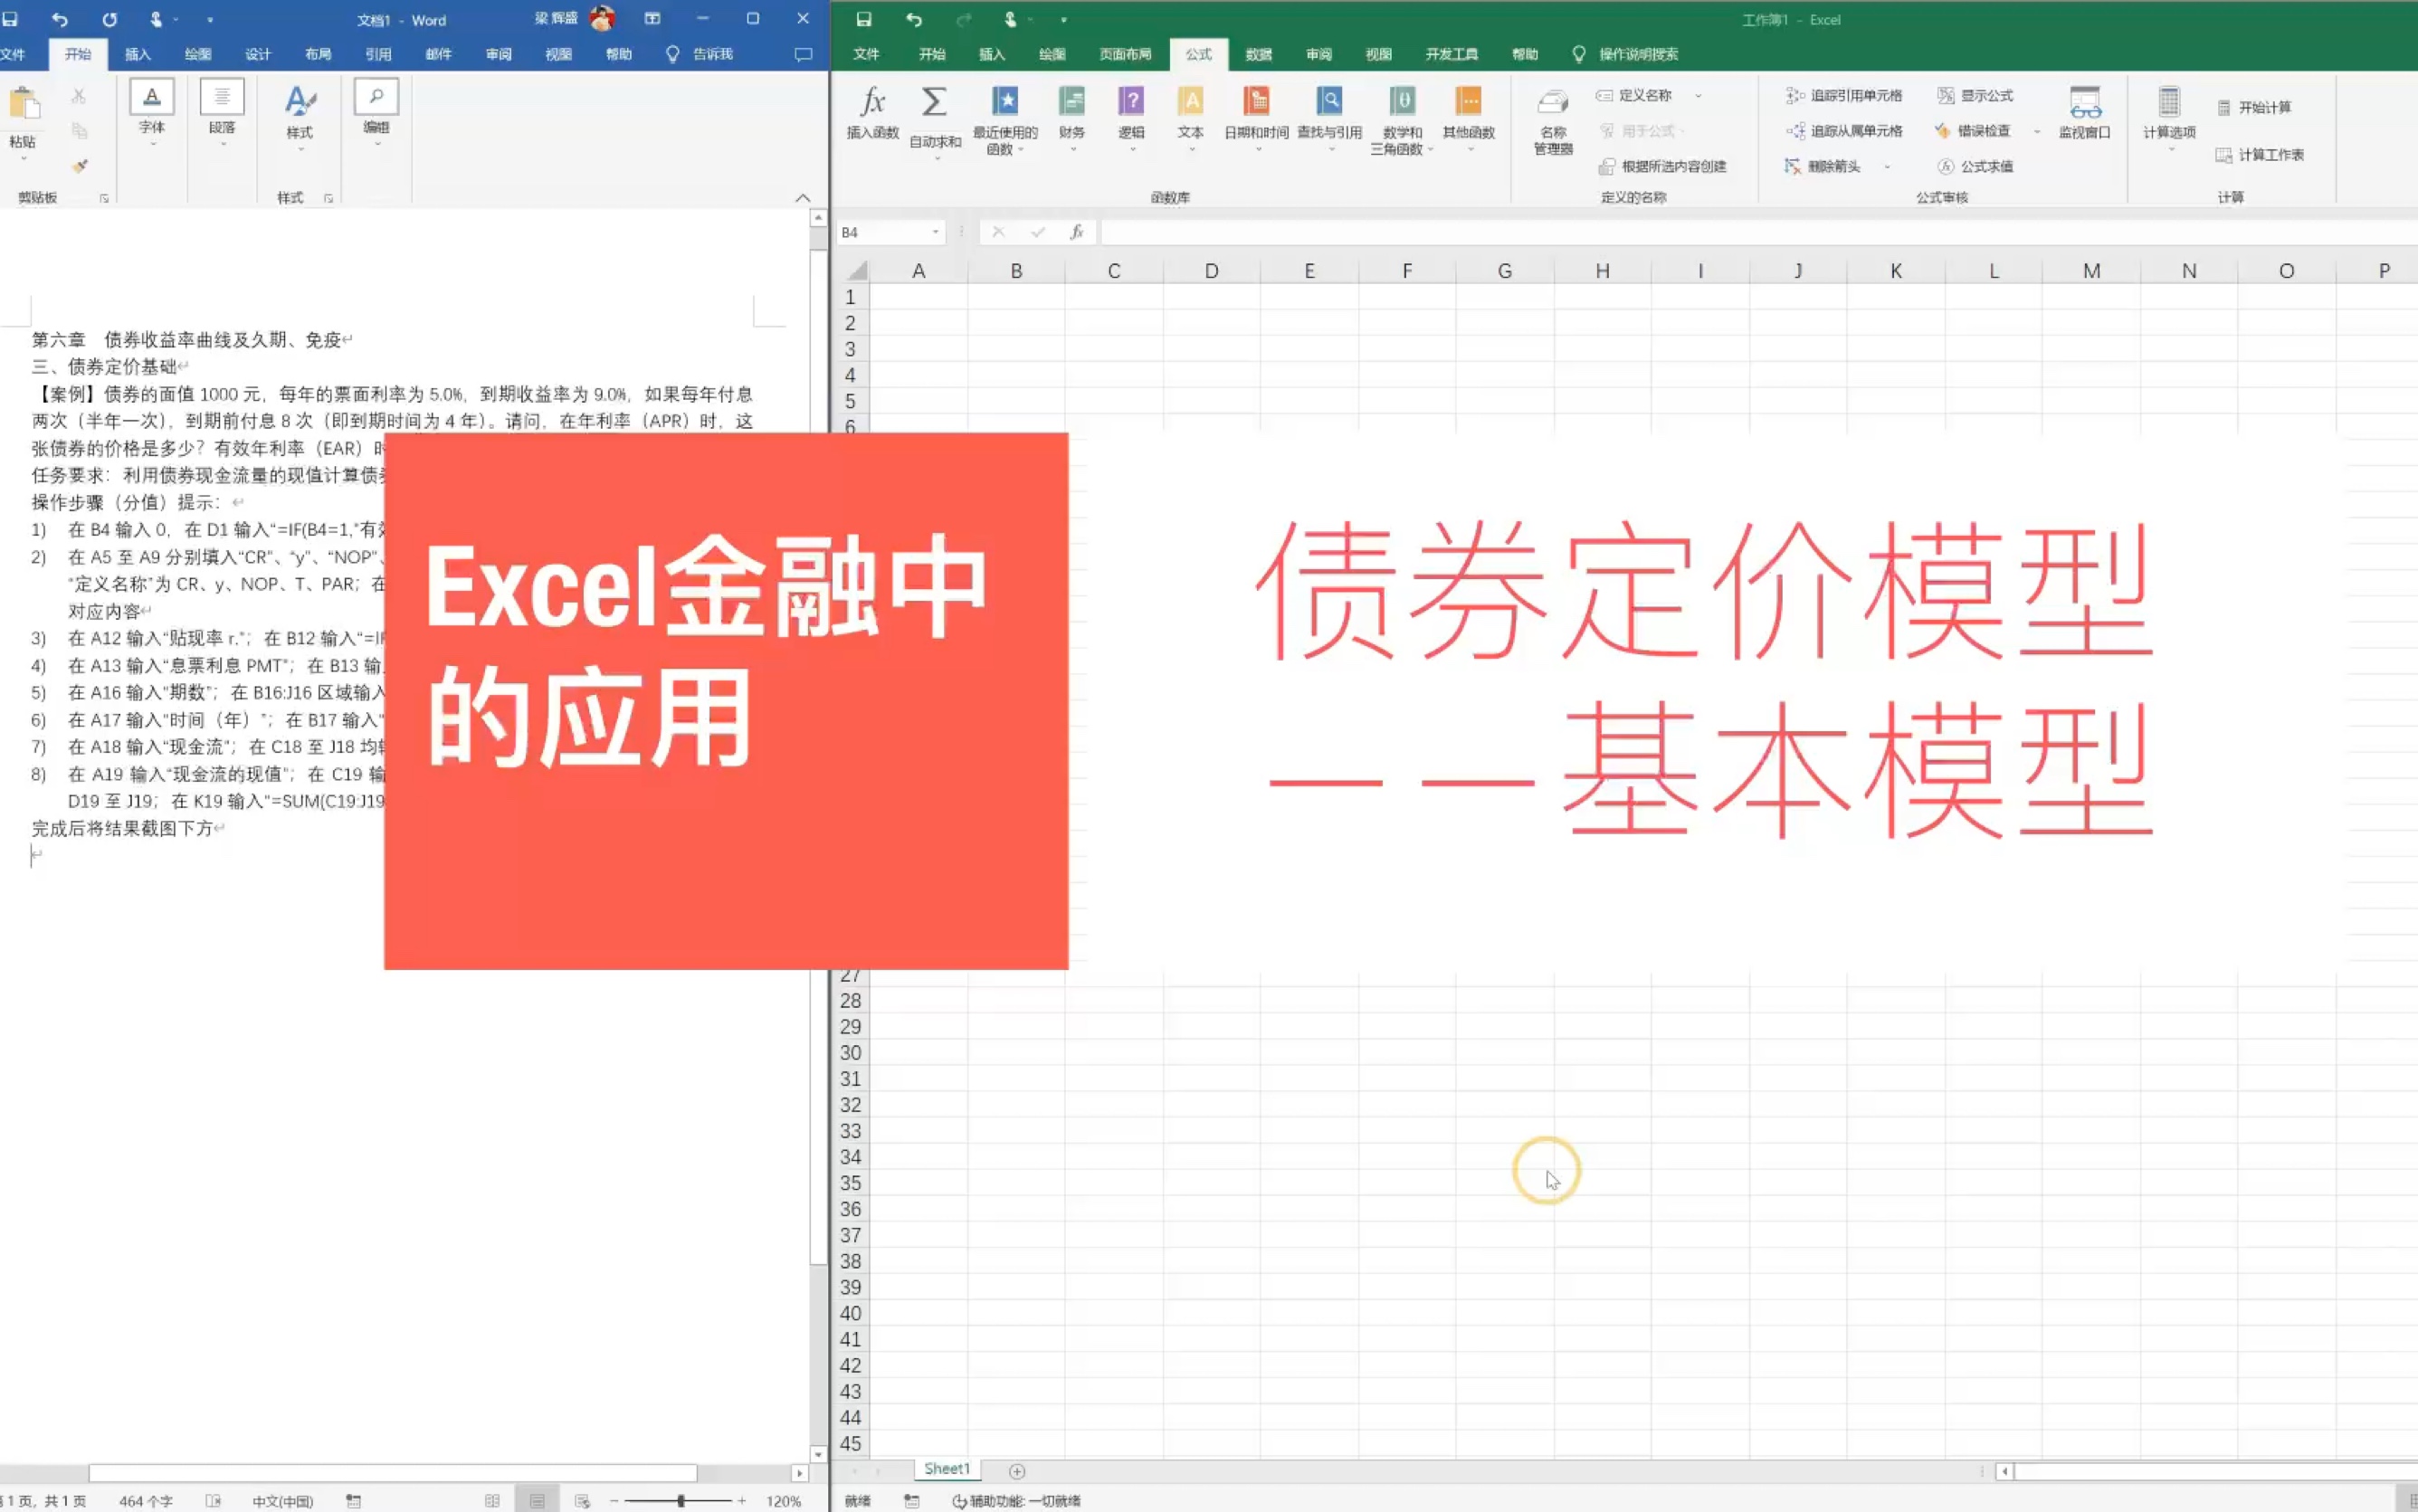Open the Text functions icon
The width and height of the screenshot is (2418, 1512).
[x=1190, y=101]
